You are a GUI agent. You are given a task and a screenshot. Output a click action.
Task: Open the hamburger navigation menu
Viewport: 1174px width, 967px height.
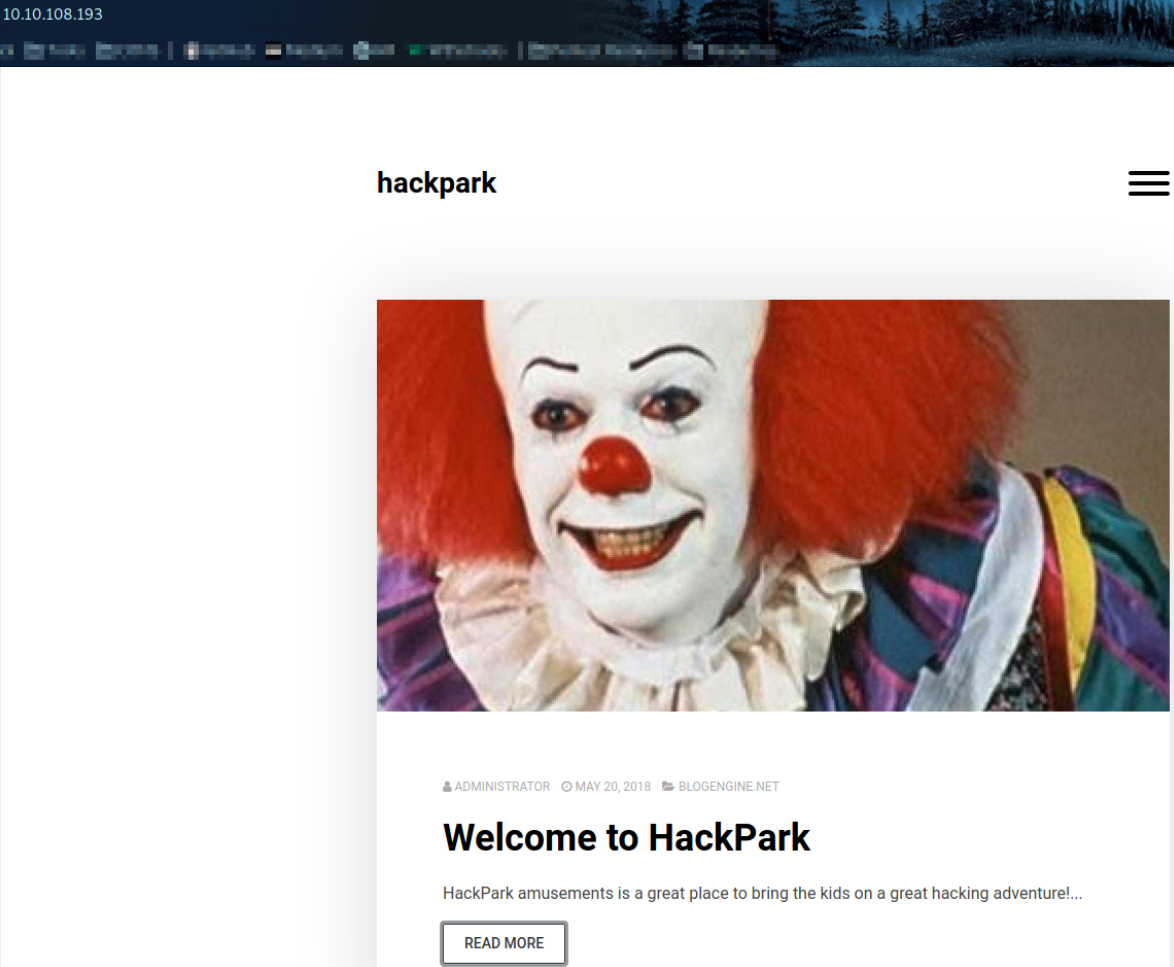(x=1149, y=183)
